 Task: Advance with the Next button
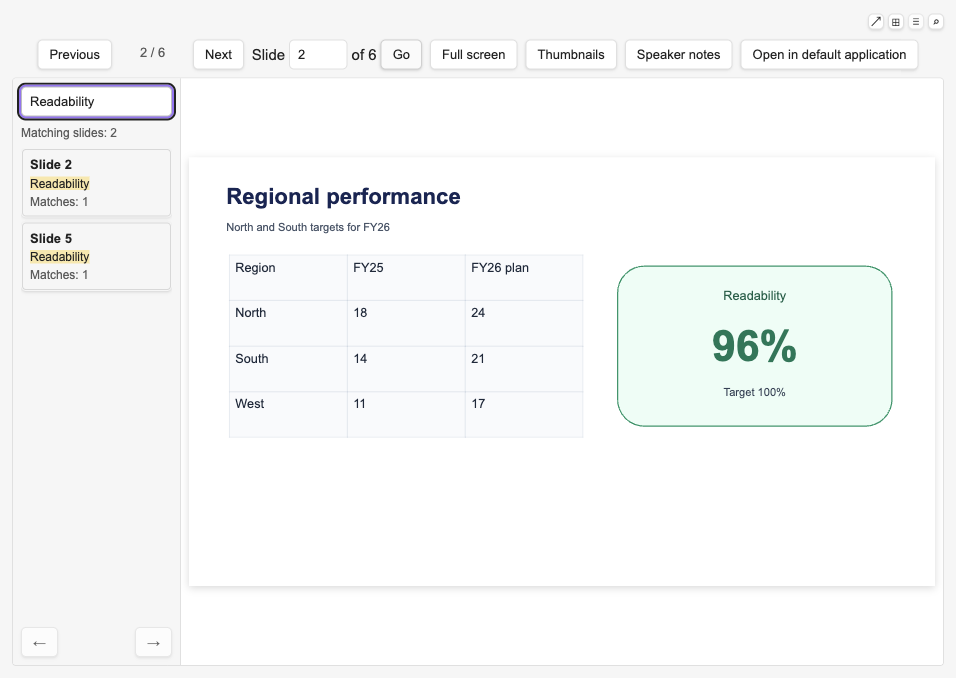(218, 55)
